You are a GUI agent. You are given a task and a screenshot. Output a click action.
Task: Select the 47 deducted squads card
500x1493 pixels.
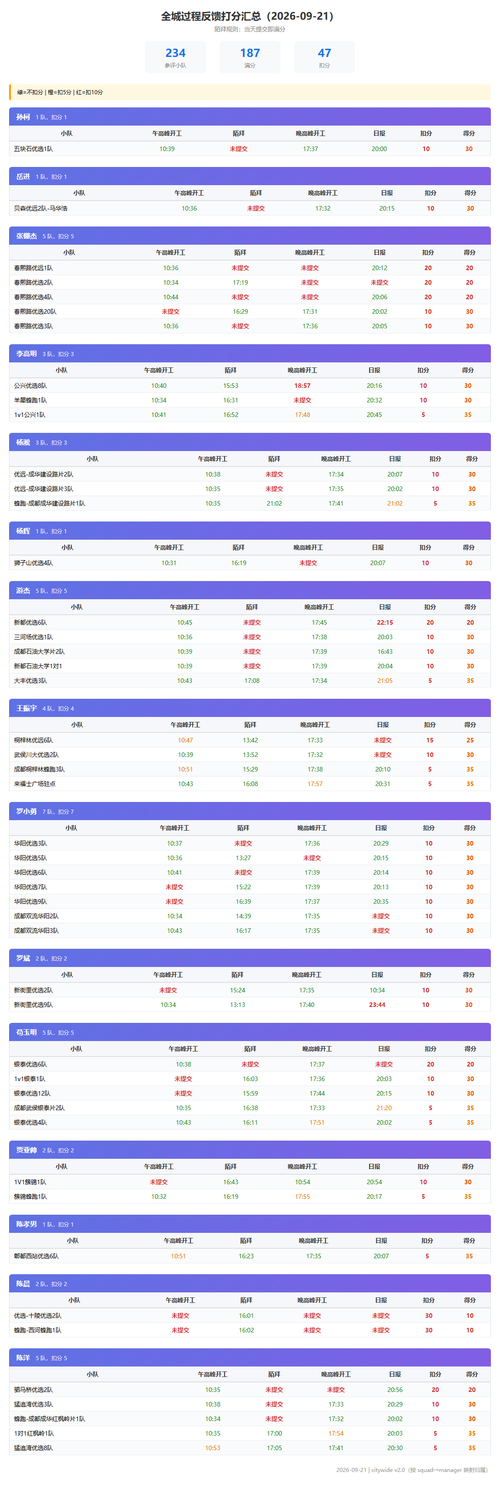coord(324,57)
